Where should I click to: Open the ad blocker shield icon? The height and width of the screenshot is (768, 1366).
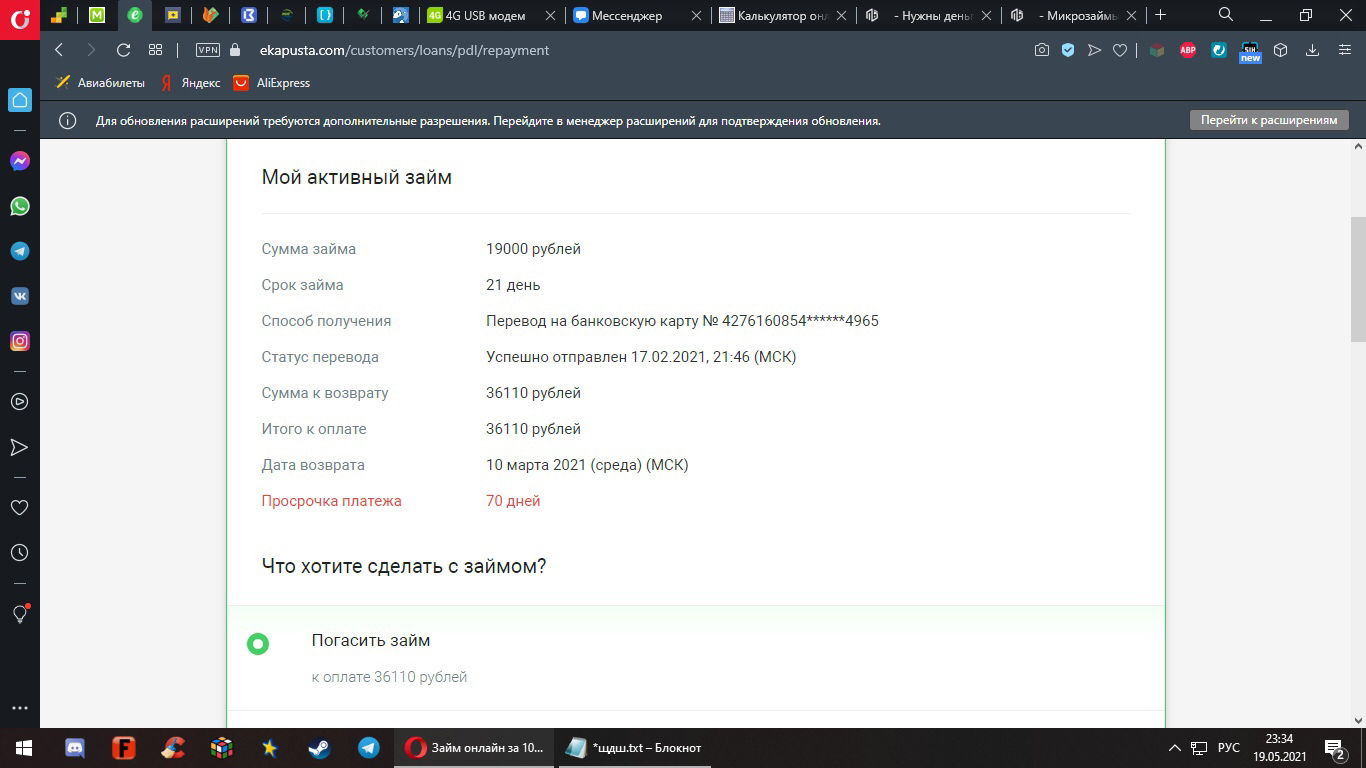point(1068,50)
